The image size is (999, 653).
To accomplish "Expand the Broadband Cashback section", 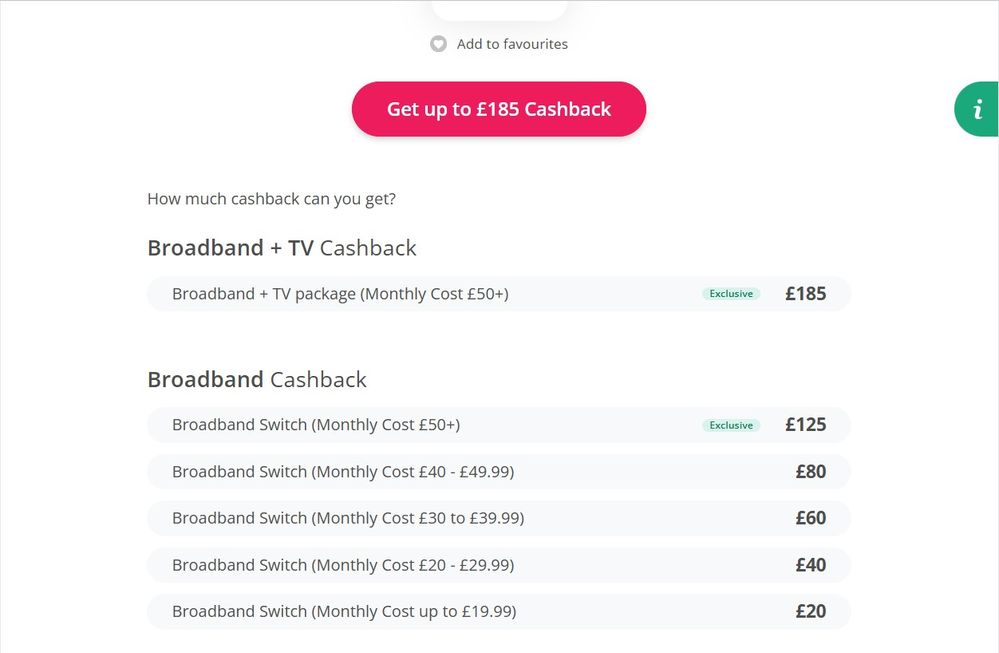I will [257, 379].
